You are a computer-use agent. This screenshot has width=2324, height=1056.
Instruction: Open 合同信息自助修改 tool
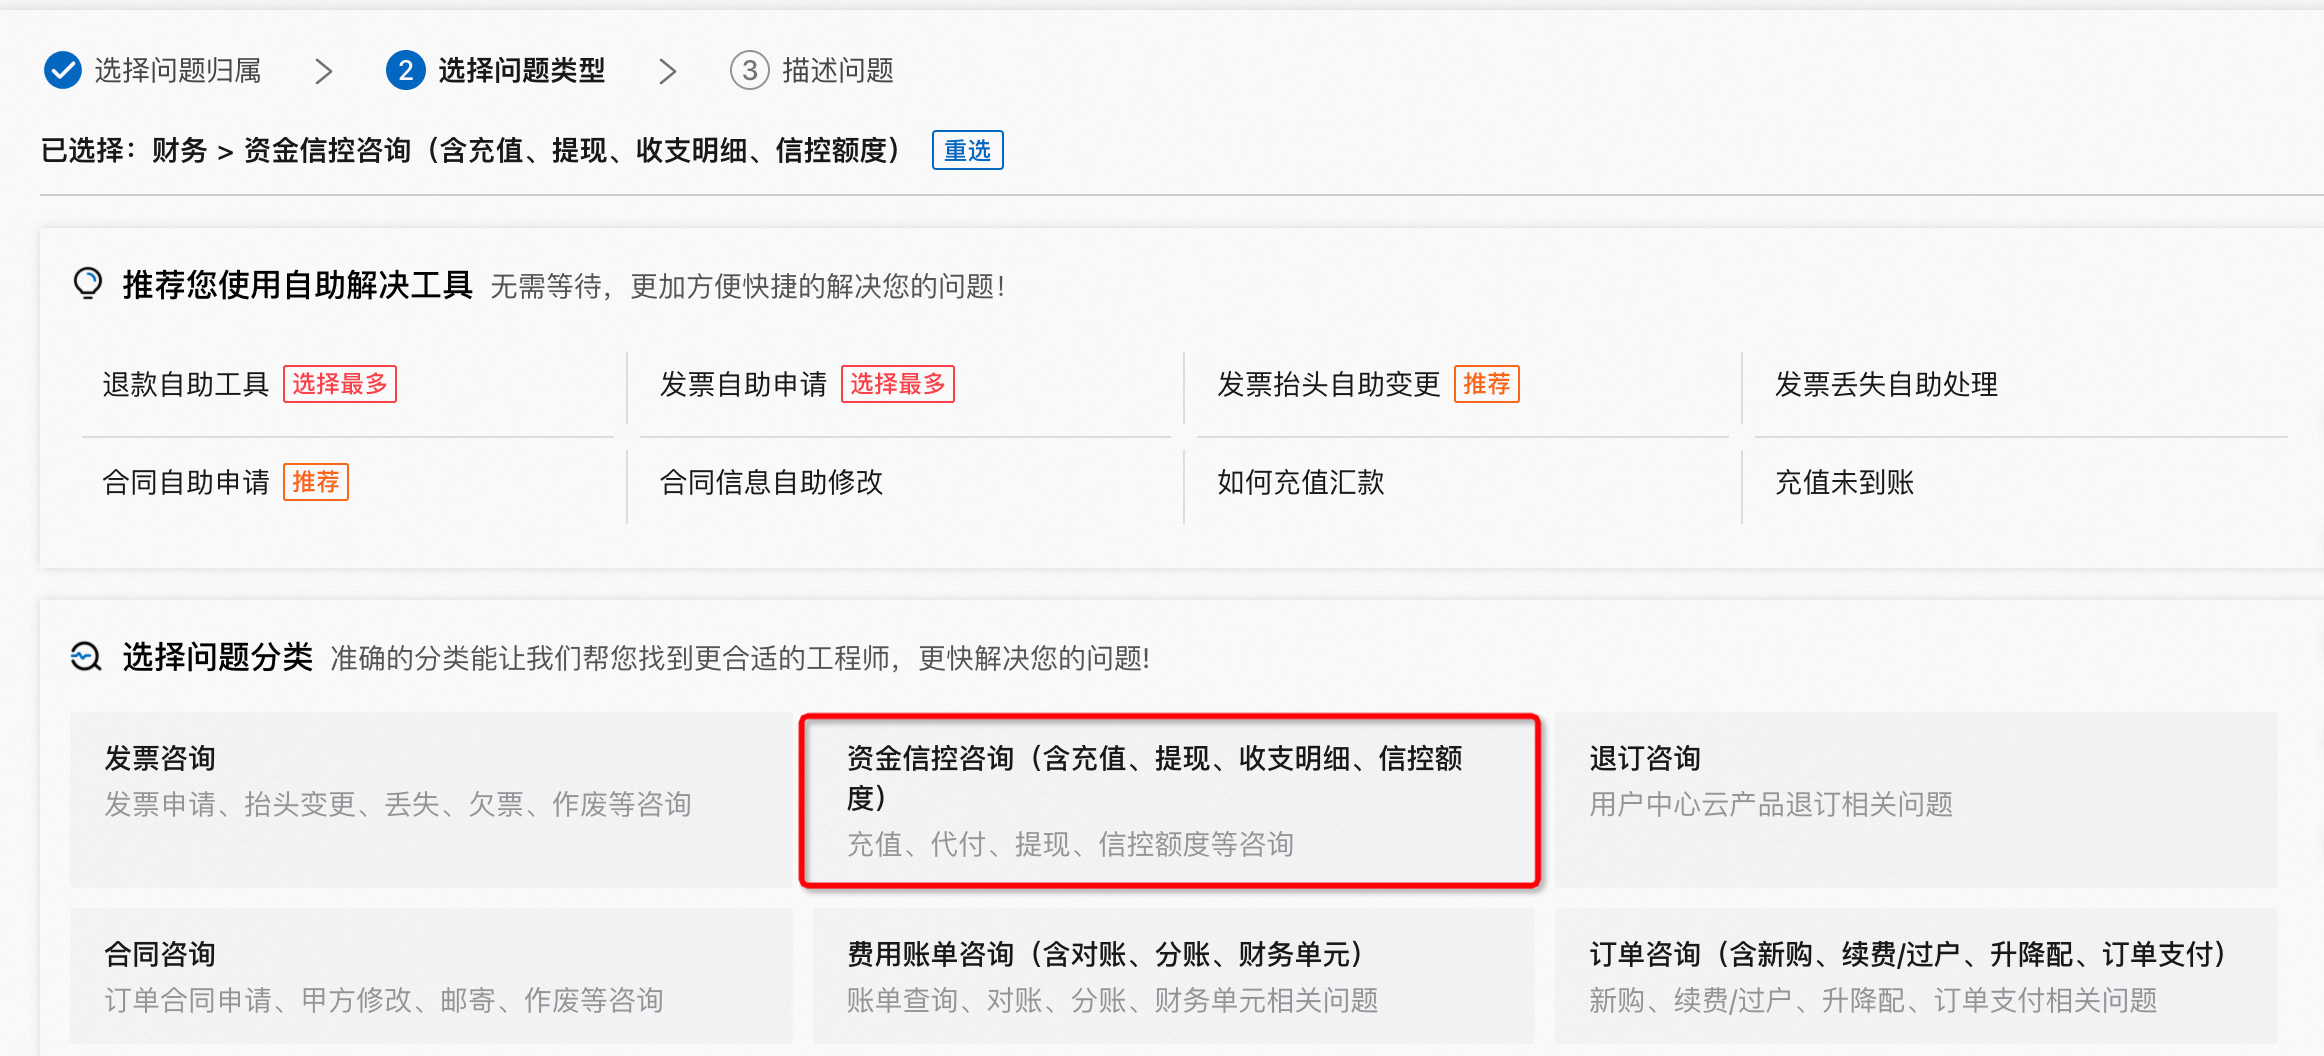coord(771,482)
